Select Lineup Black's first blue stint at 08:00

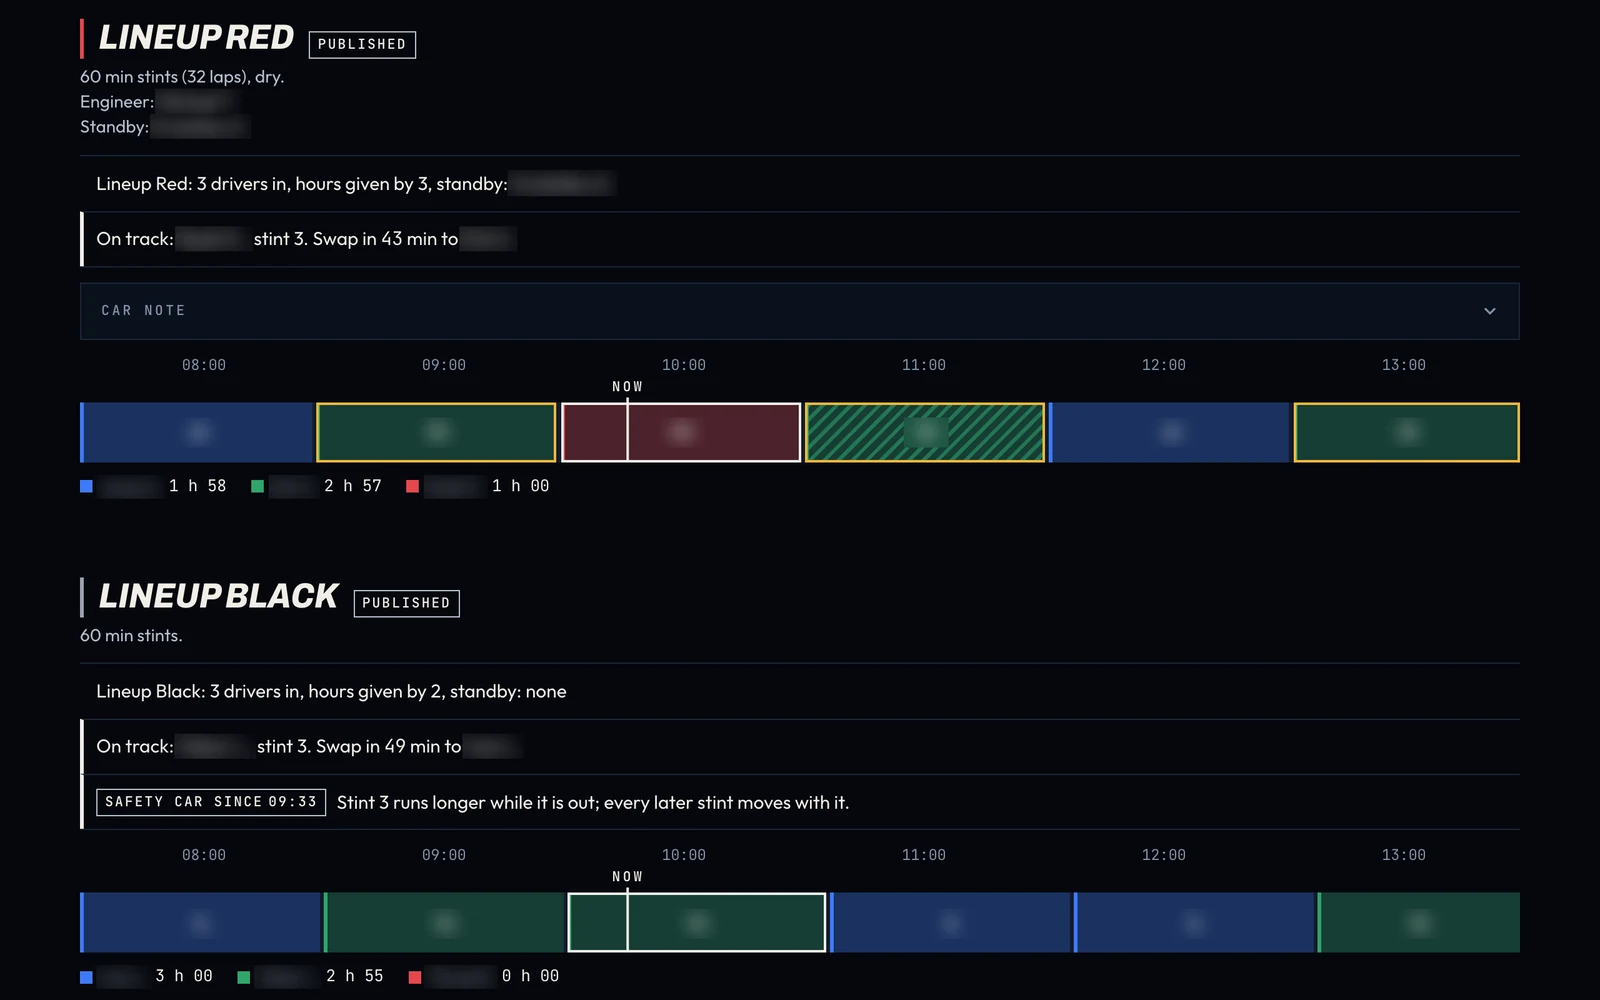tap(200, 922)
